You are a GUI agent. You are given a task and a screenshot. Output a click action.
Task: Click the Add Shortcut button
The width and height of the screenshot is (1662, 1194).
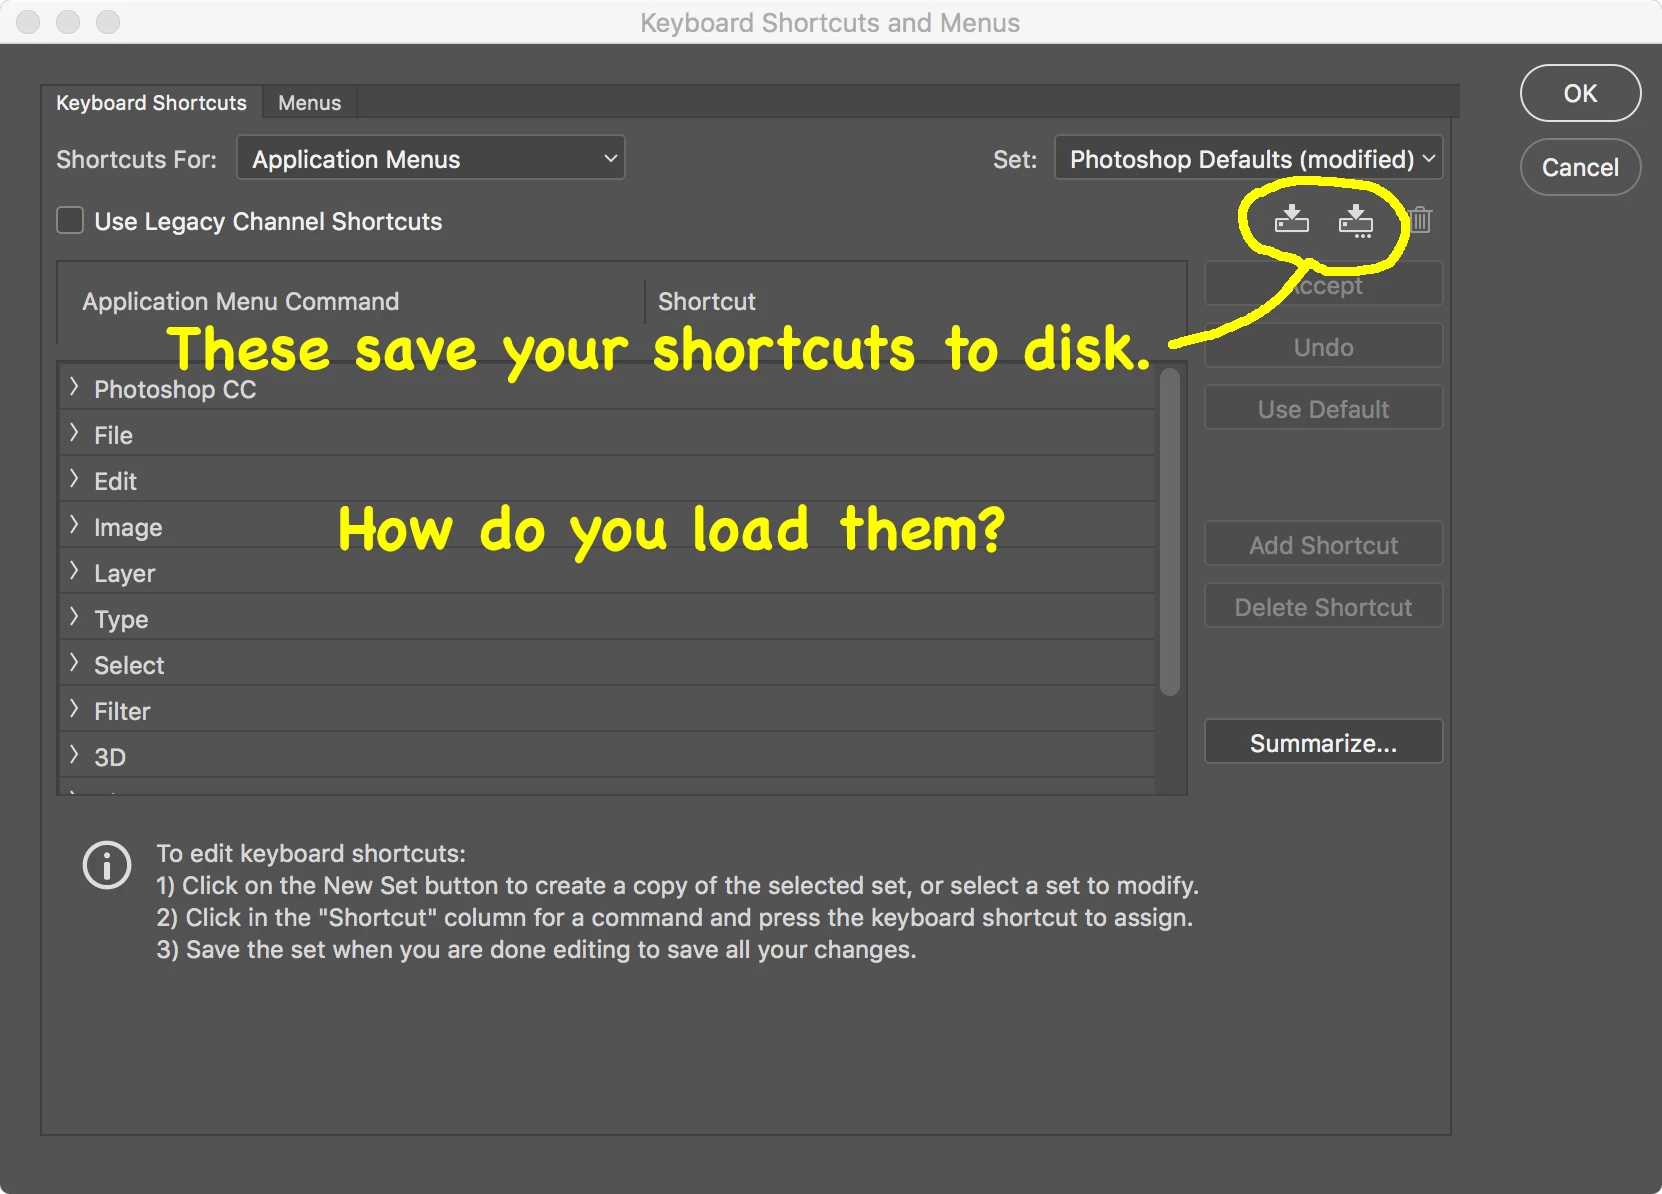pos(1323,545)
